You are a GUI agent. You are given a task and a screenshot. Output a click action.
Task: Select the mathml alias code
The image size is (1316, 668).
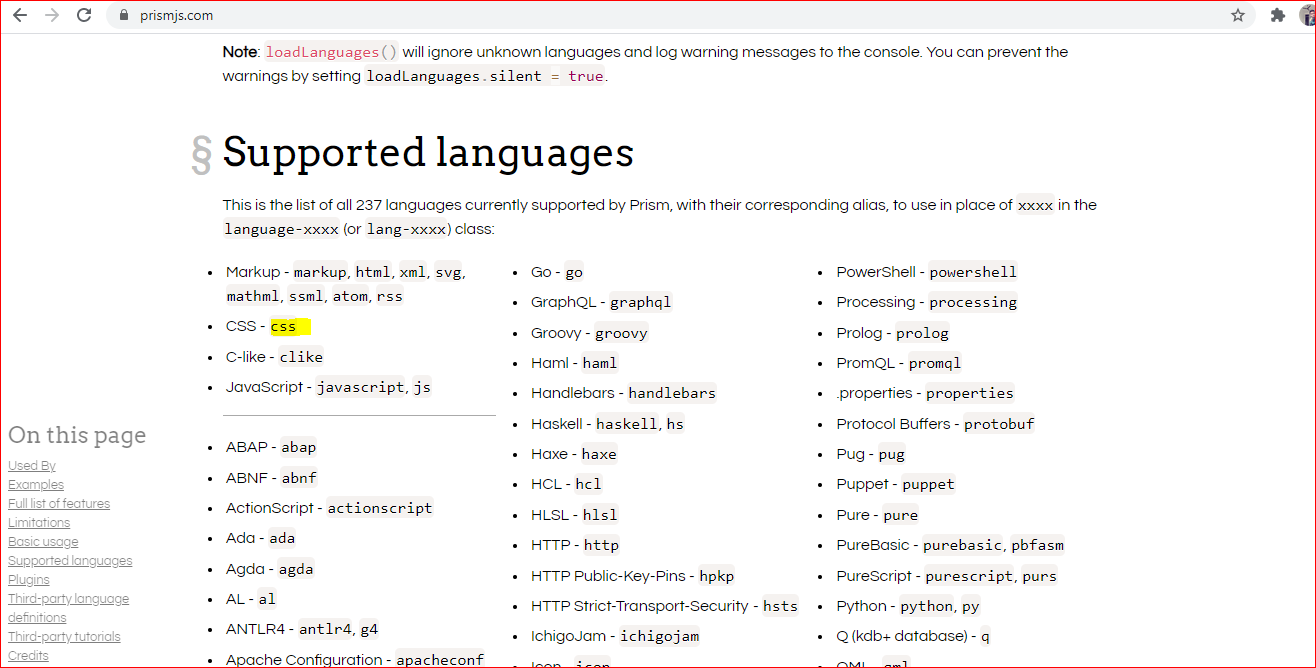(254, 296)
